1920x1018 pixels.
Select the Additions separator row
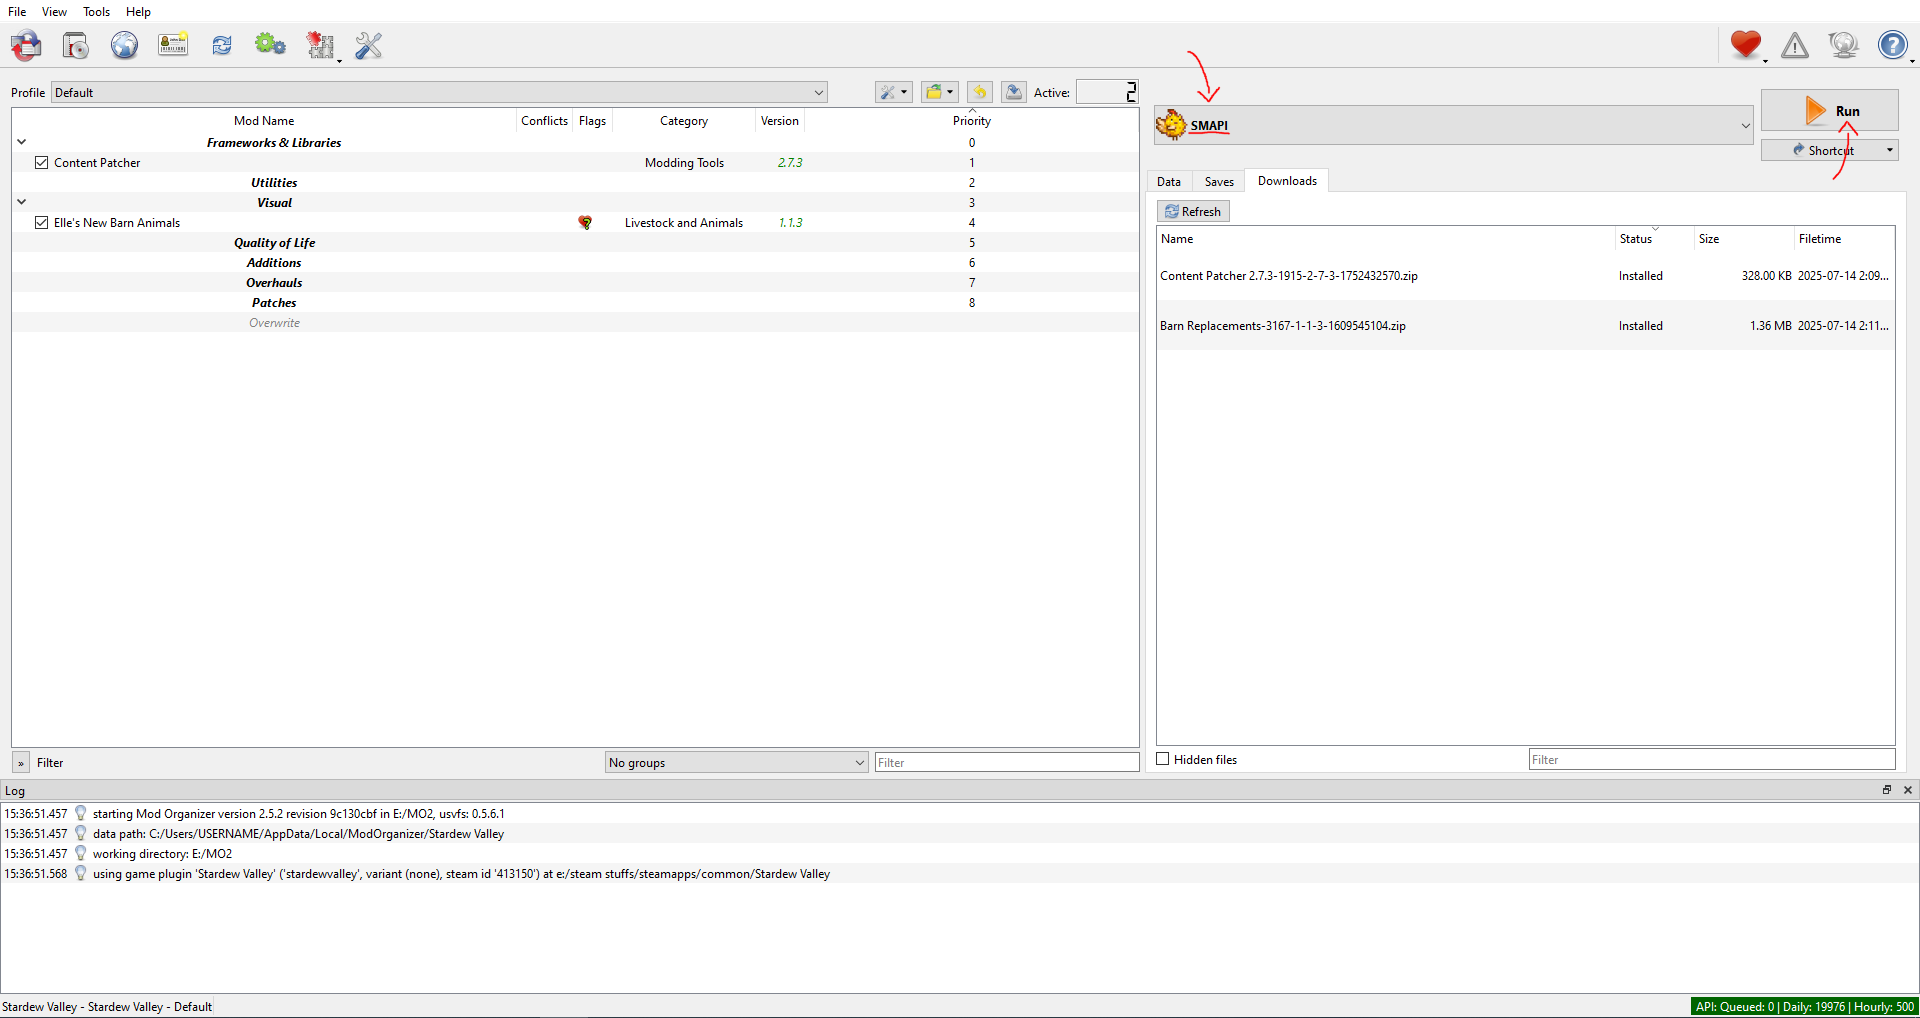click(575, 263)
